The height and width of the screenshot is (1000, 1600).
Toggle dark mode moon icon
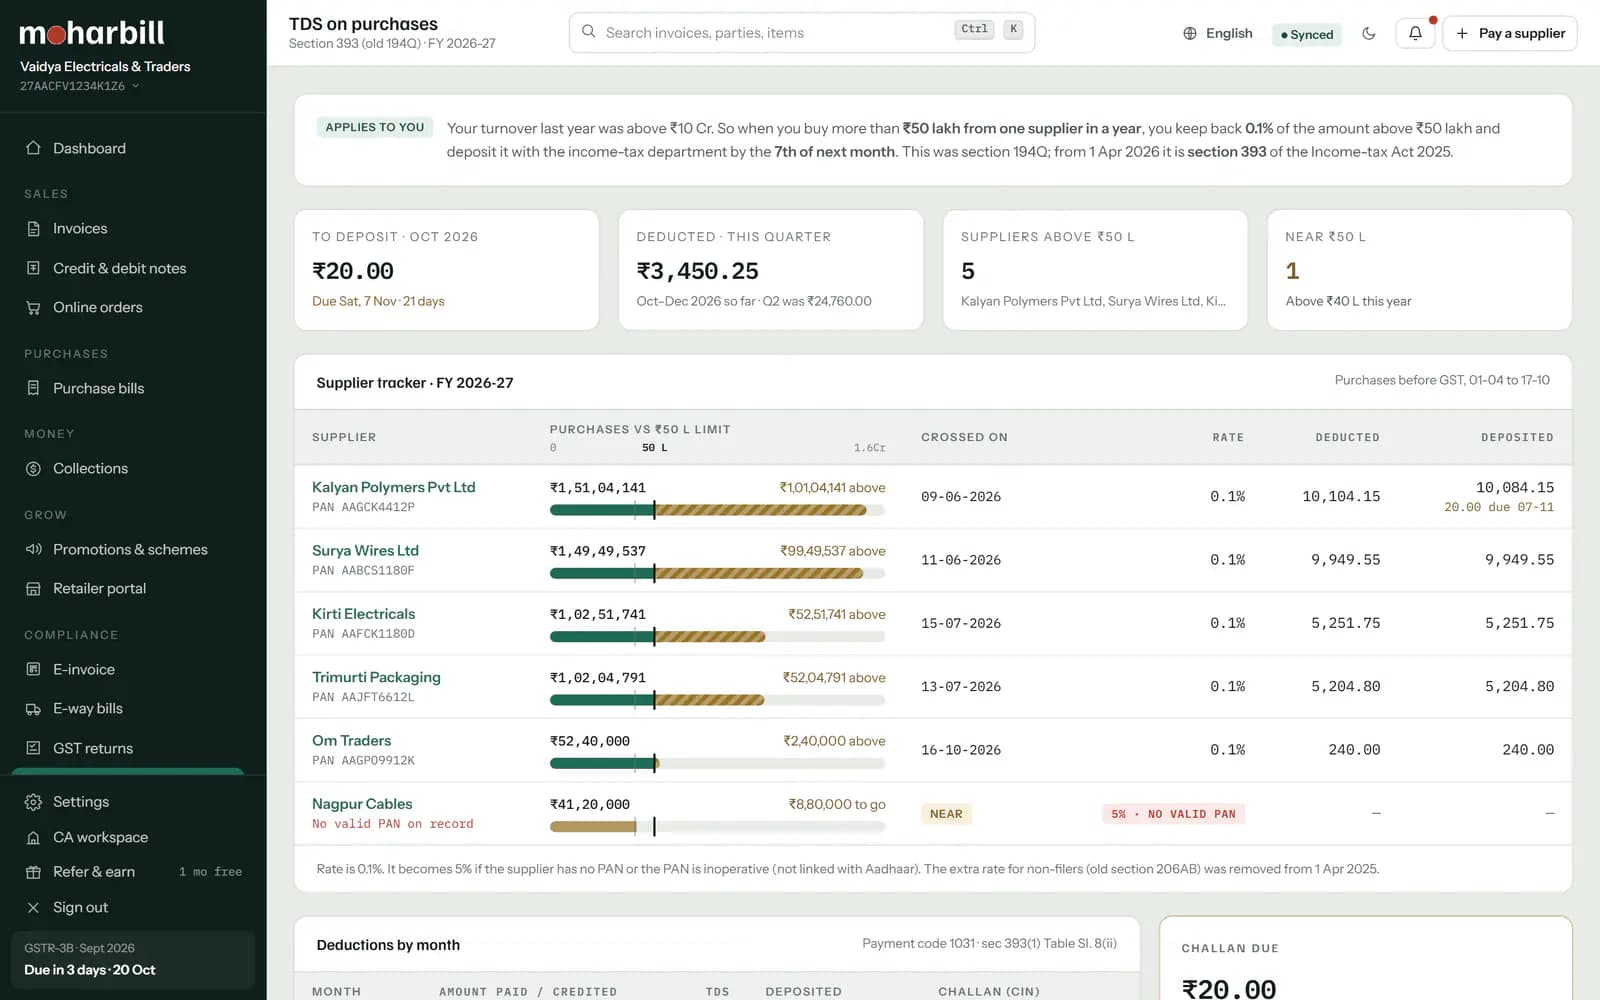click(1369, 33)
